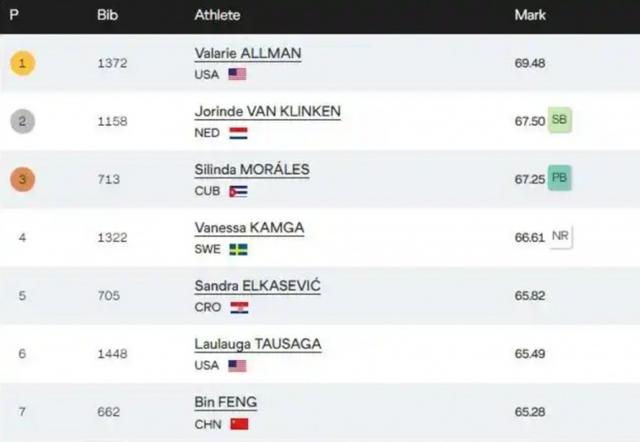Open Jorinde VAN KLINKEN profile link
Image resolution: width=640 pixels, height=442 pixels.
tap(267, 111)
